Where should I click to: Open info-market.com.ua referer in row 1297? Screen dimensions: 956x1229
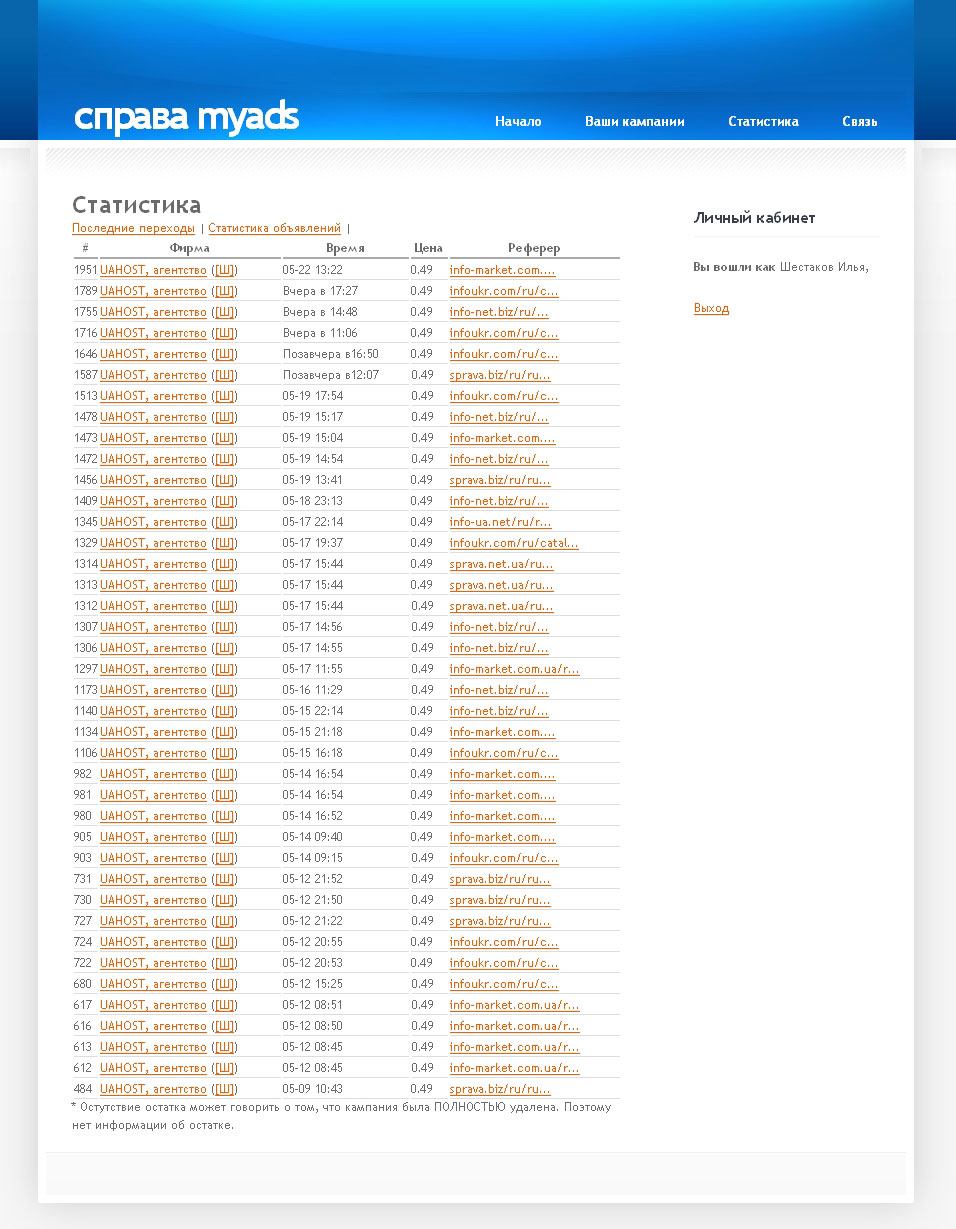click(x=515, y=669)
